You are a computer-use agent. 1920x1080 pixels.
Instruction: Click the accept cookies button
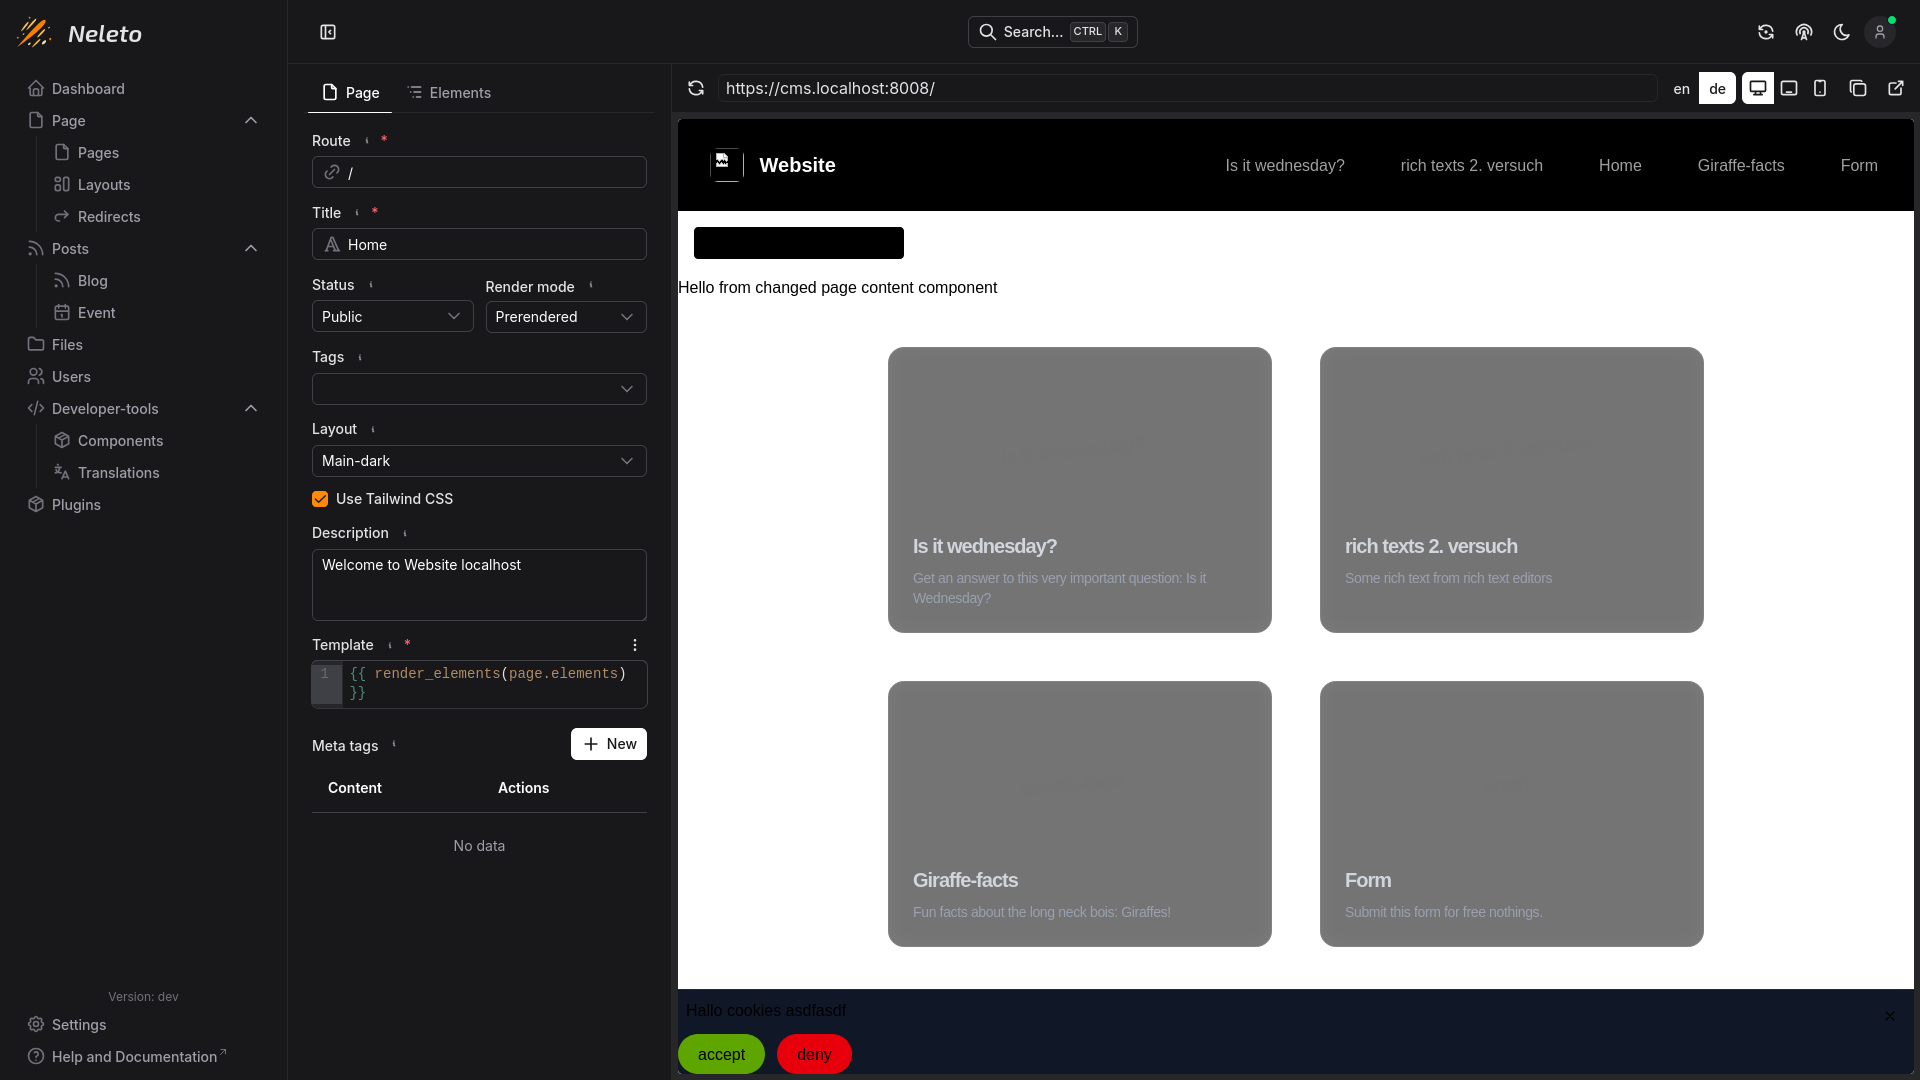pyautogui.click(x=721, y=1054)
